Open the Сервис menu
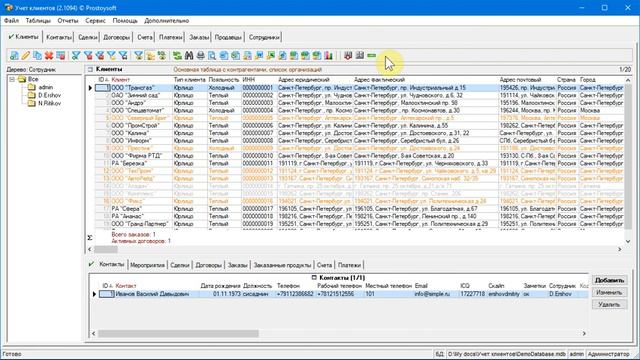 tap(96, 20)
